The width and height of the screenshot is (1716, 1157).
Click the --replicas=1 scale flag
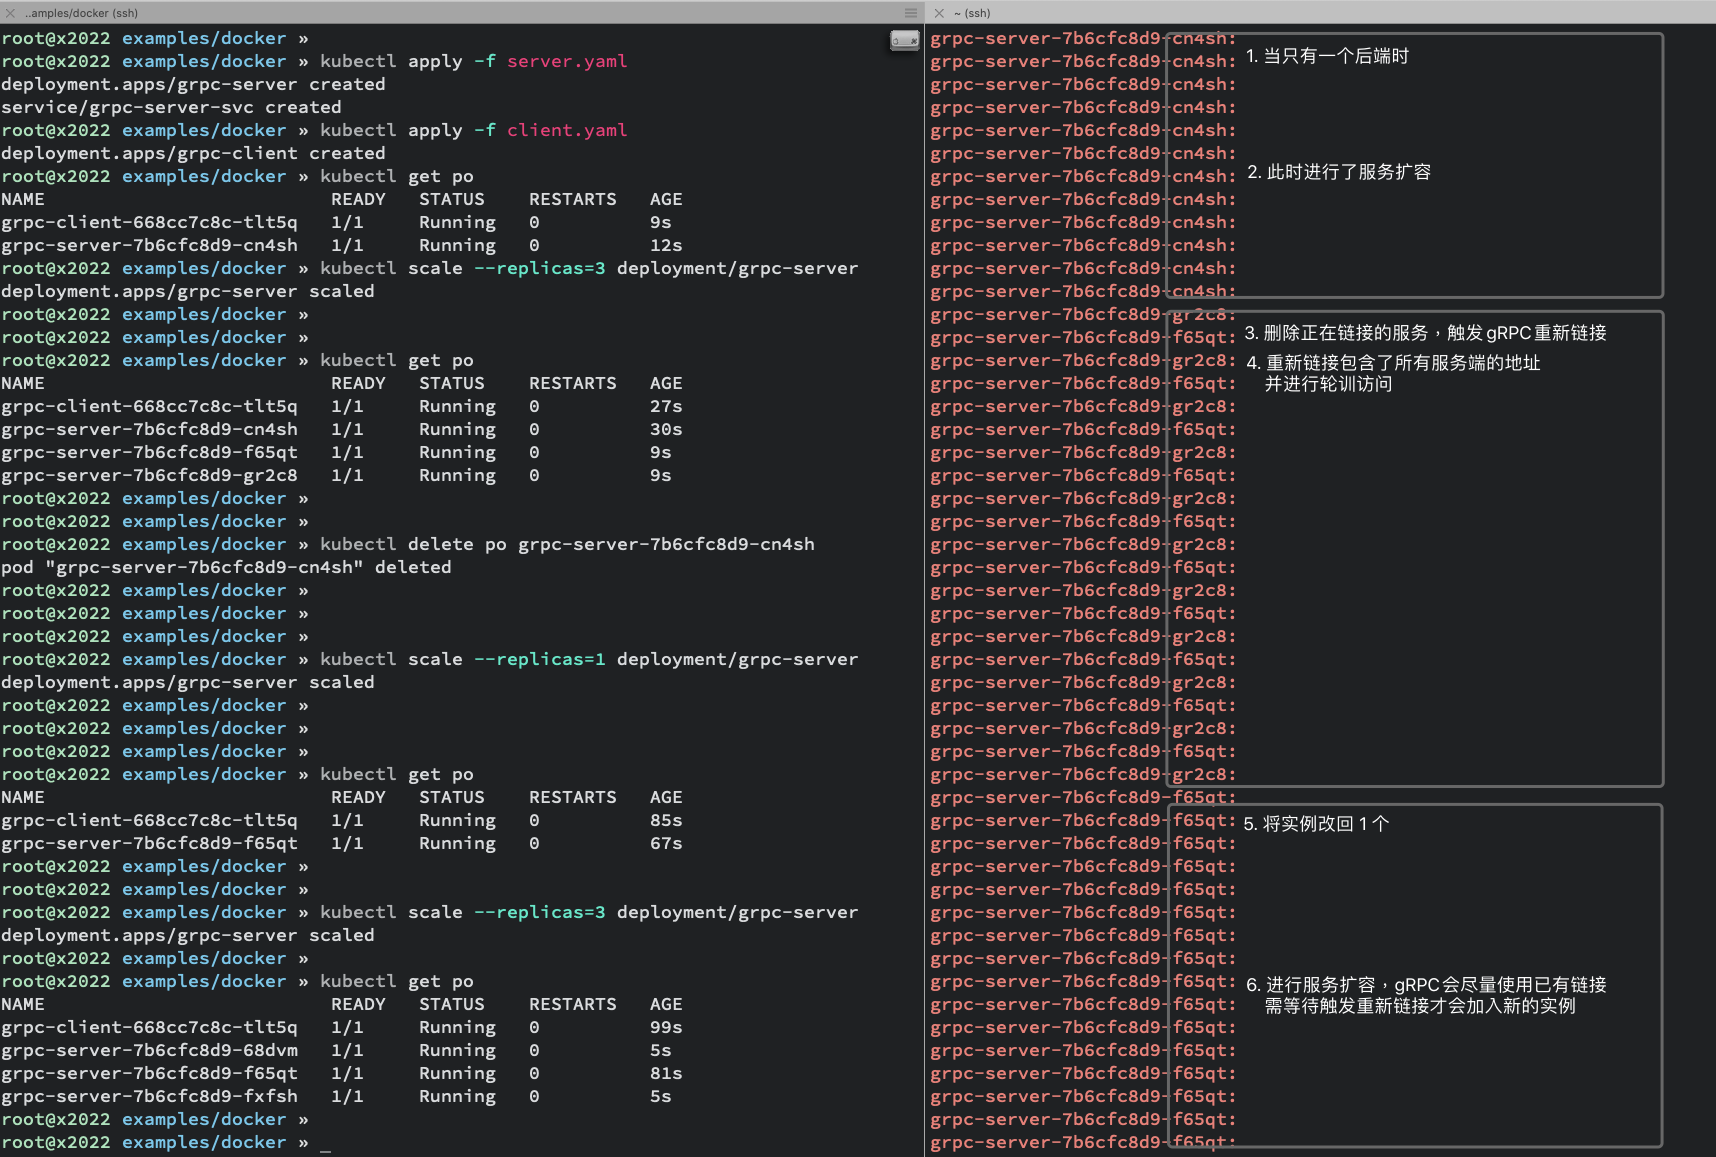pos(540,659)
